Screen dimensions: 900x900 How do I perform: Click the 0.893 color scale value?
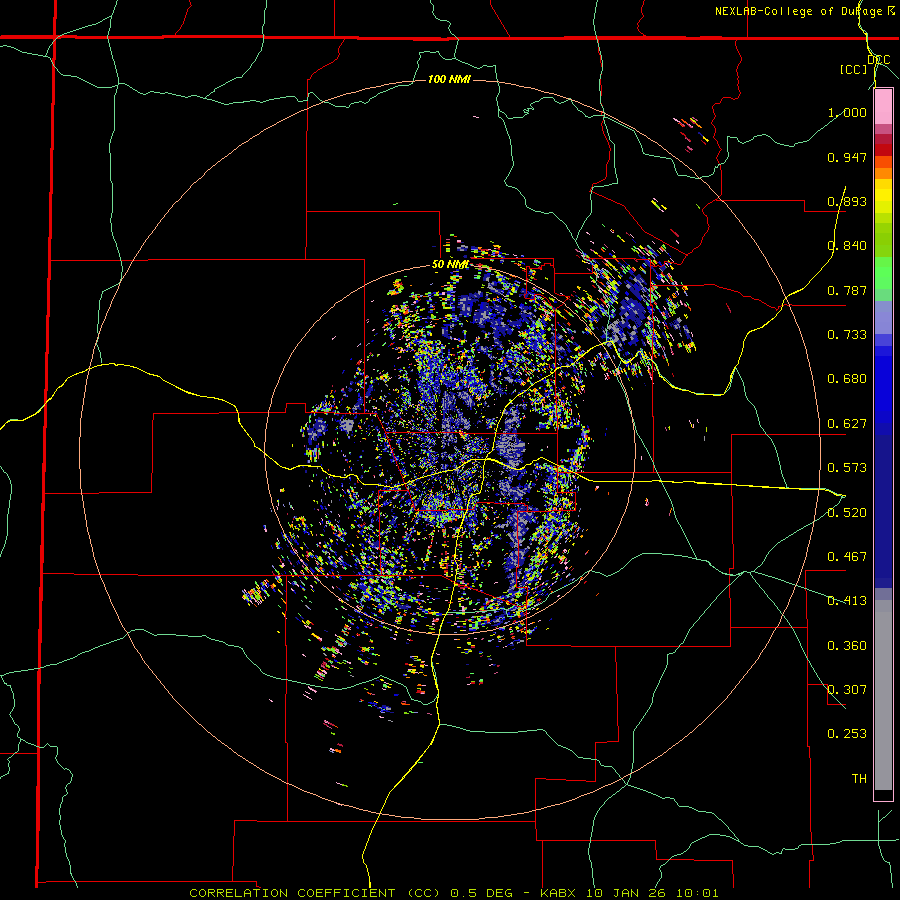(x=847, y=201)
